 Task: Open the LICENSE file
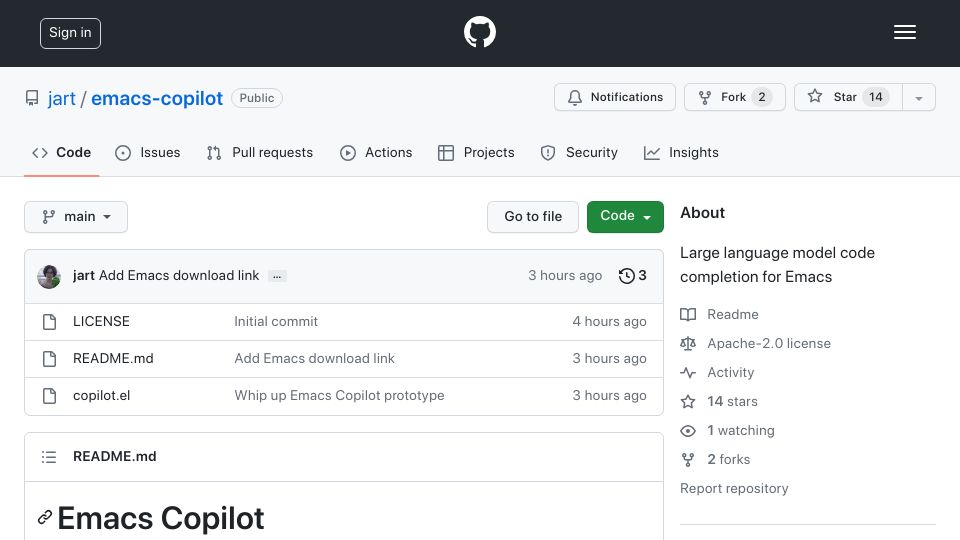(101, 321)
